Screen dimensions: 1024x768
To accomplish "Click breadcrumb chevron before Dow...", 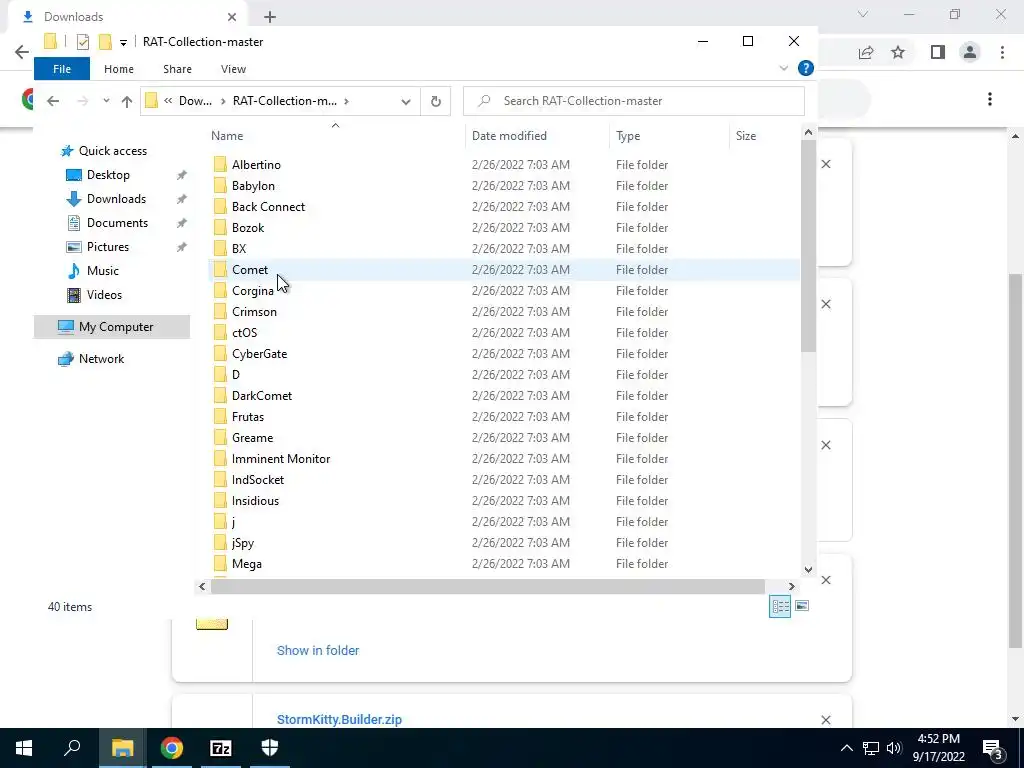I will 168,101.
